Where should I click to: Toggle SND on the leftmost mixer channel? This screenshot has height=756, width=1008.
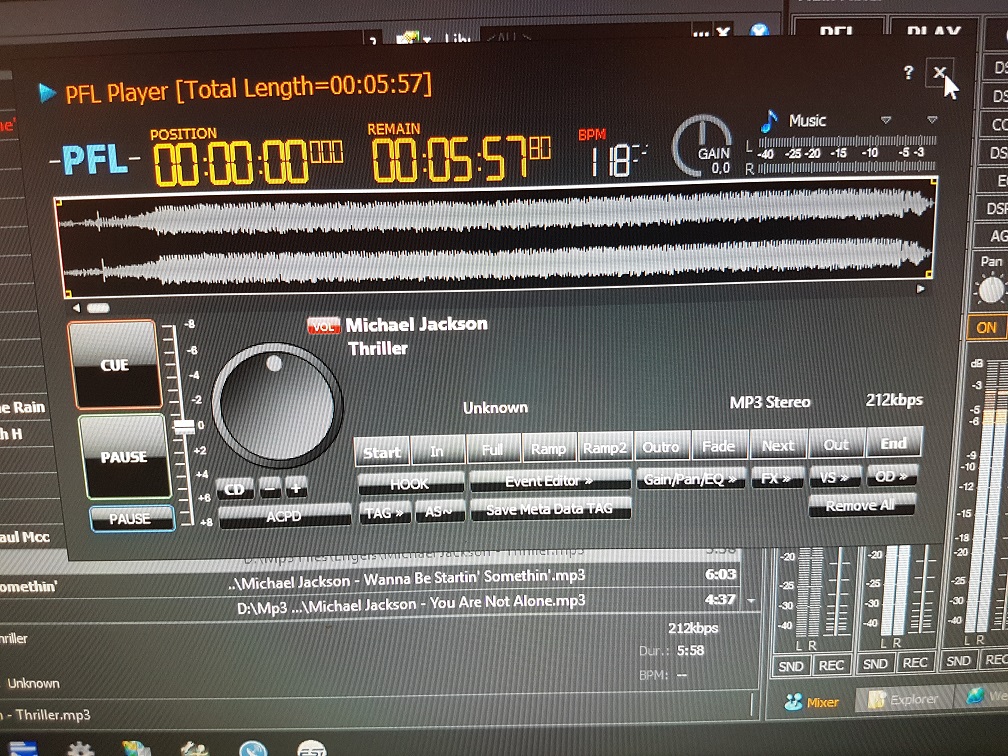(790, 666)
